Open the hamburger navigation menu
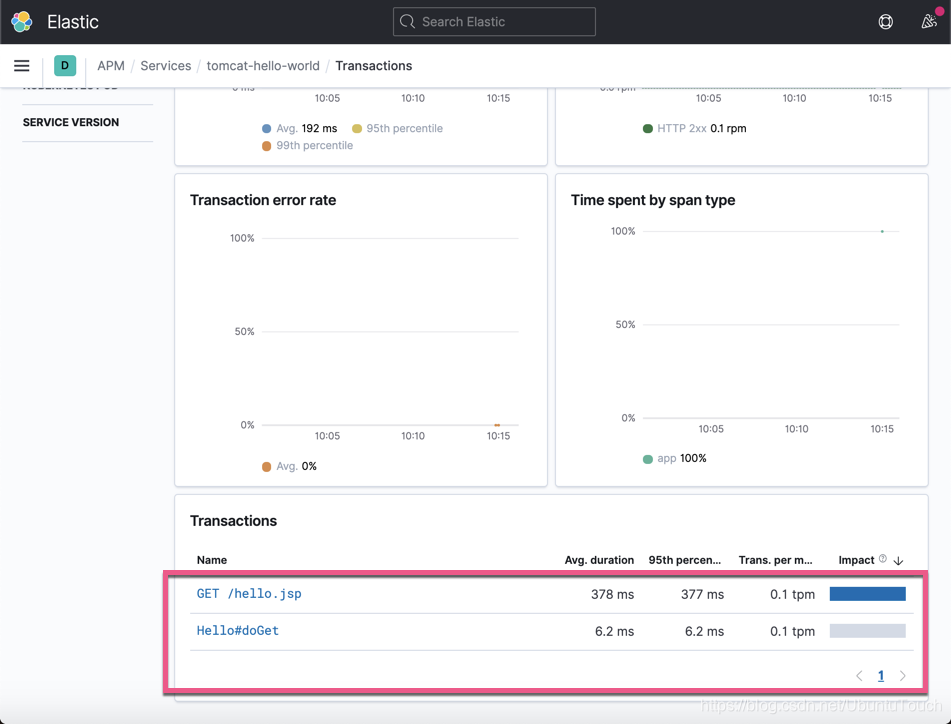 pyautogui.click(x=22, y=65)
